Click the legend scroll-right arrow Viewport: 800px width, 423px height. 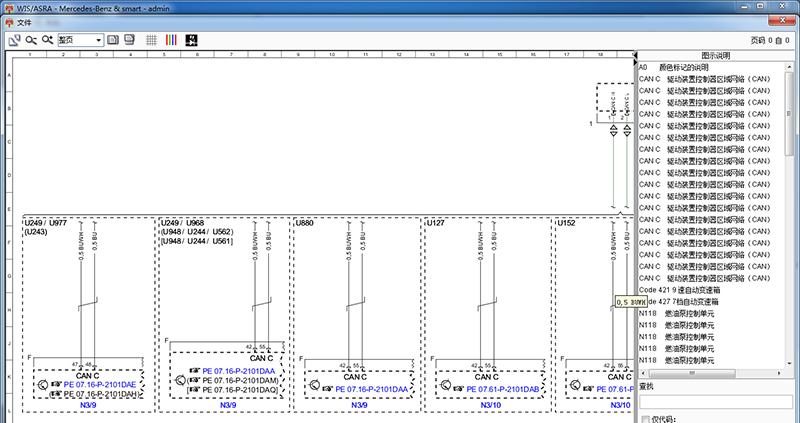point(780,374)
